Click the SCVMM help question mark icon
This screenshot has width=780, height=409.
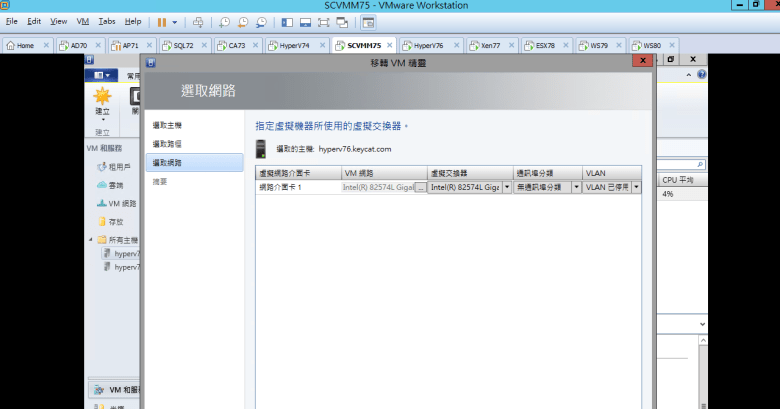click(x=701, y=75)
